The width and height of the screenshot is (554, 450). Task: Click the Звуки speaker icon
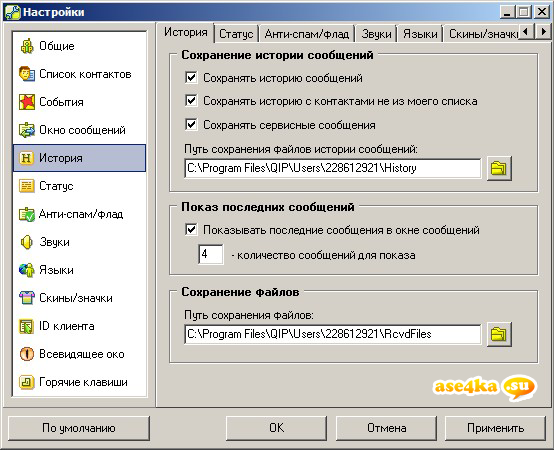tap(27, 242)
